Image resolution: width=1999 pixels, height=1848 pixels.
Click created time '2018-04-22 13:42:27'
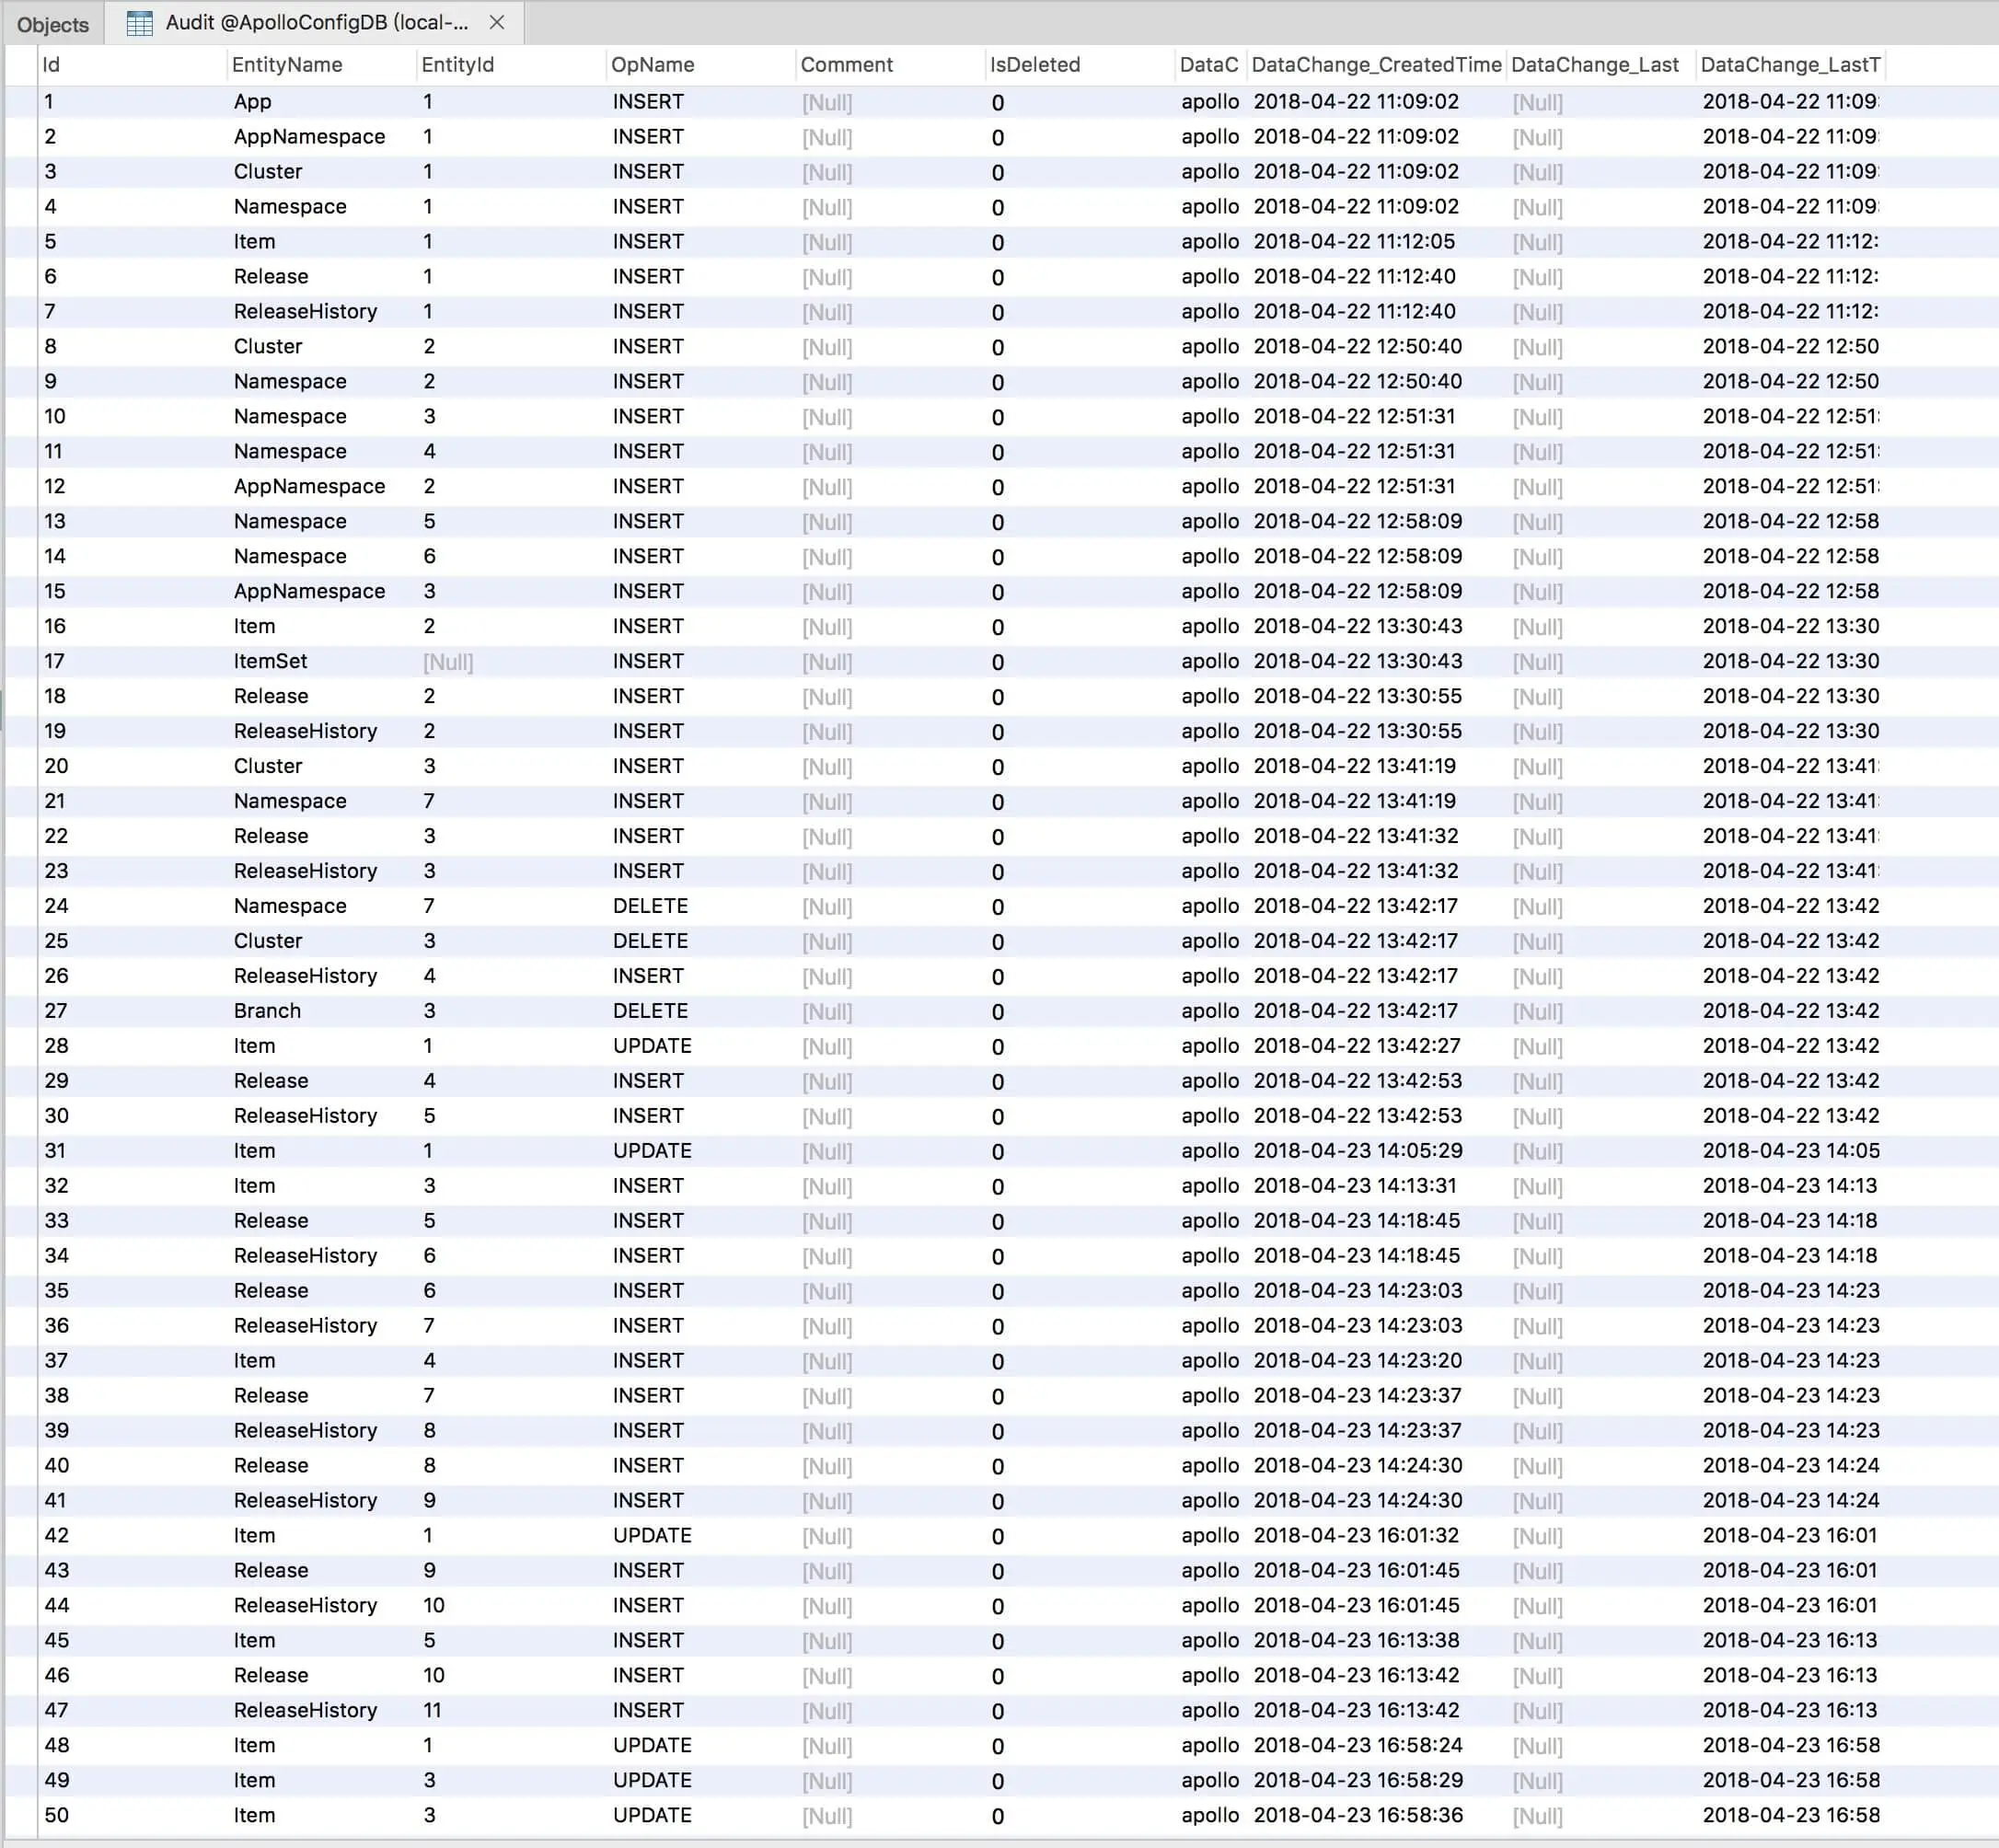(1356, 1046)
